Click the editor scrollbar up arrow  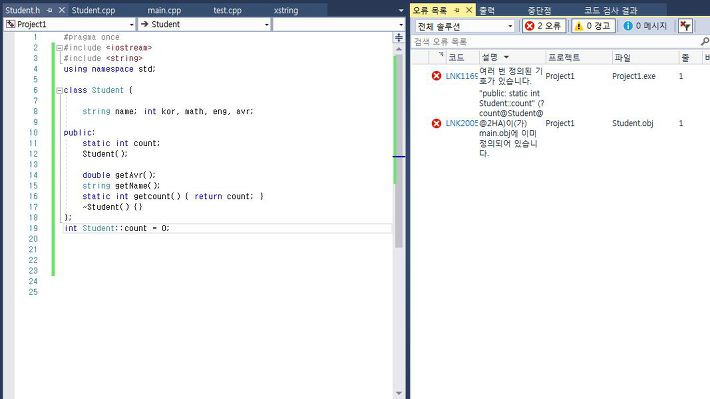tap(399, 49)
